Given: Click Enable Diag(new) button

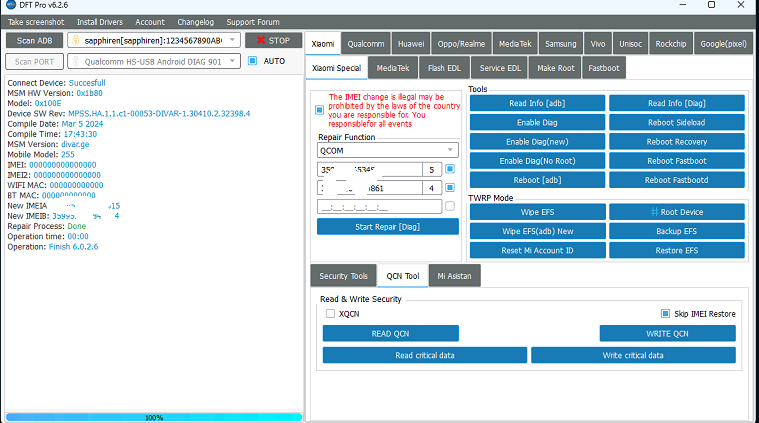Looking at the screenshot, I should [537, 142].
